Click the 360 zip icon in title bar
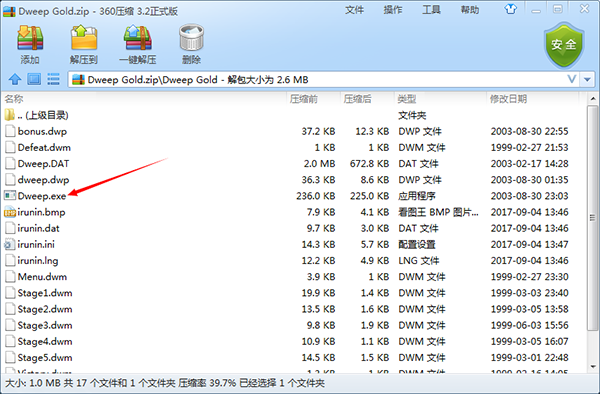This screenshot has height=394, width=600. 9,11
